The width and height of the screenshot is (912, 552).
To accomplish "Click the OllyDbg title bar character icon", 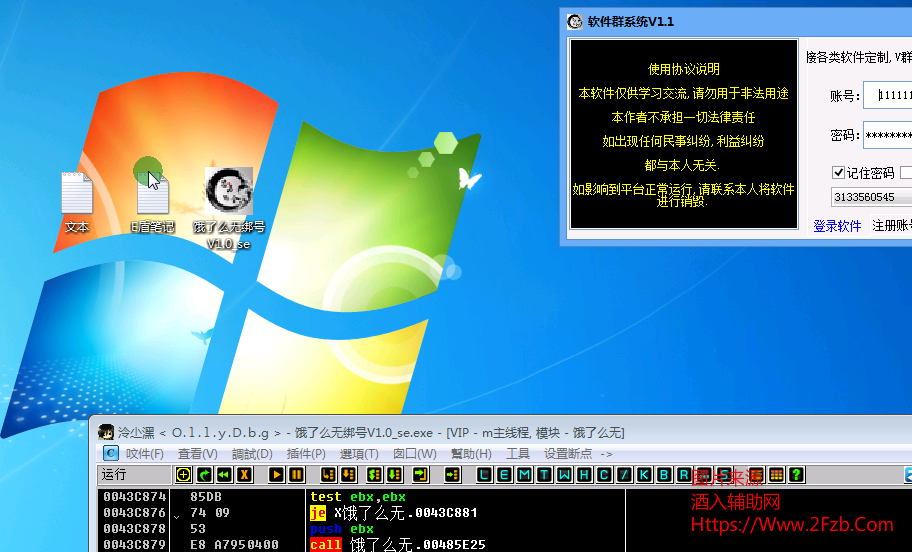I will 106,432.
